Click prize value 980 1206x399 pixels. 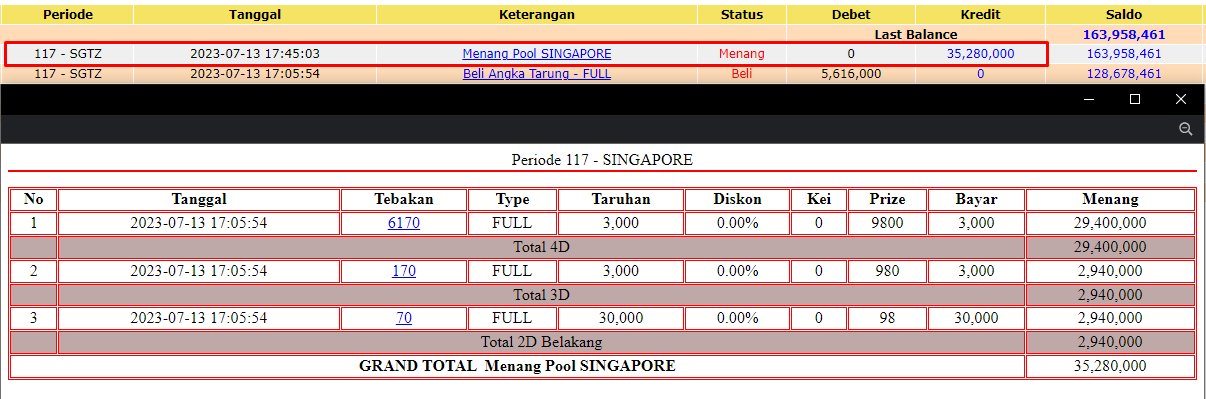(886, 271)
